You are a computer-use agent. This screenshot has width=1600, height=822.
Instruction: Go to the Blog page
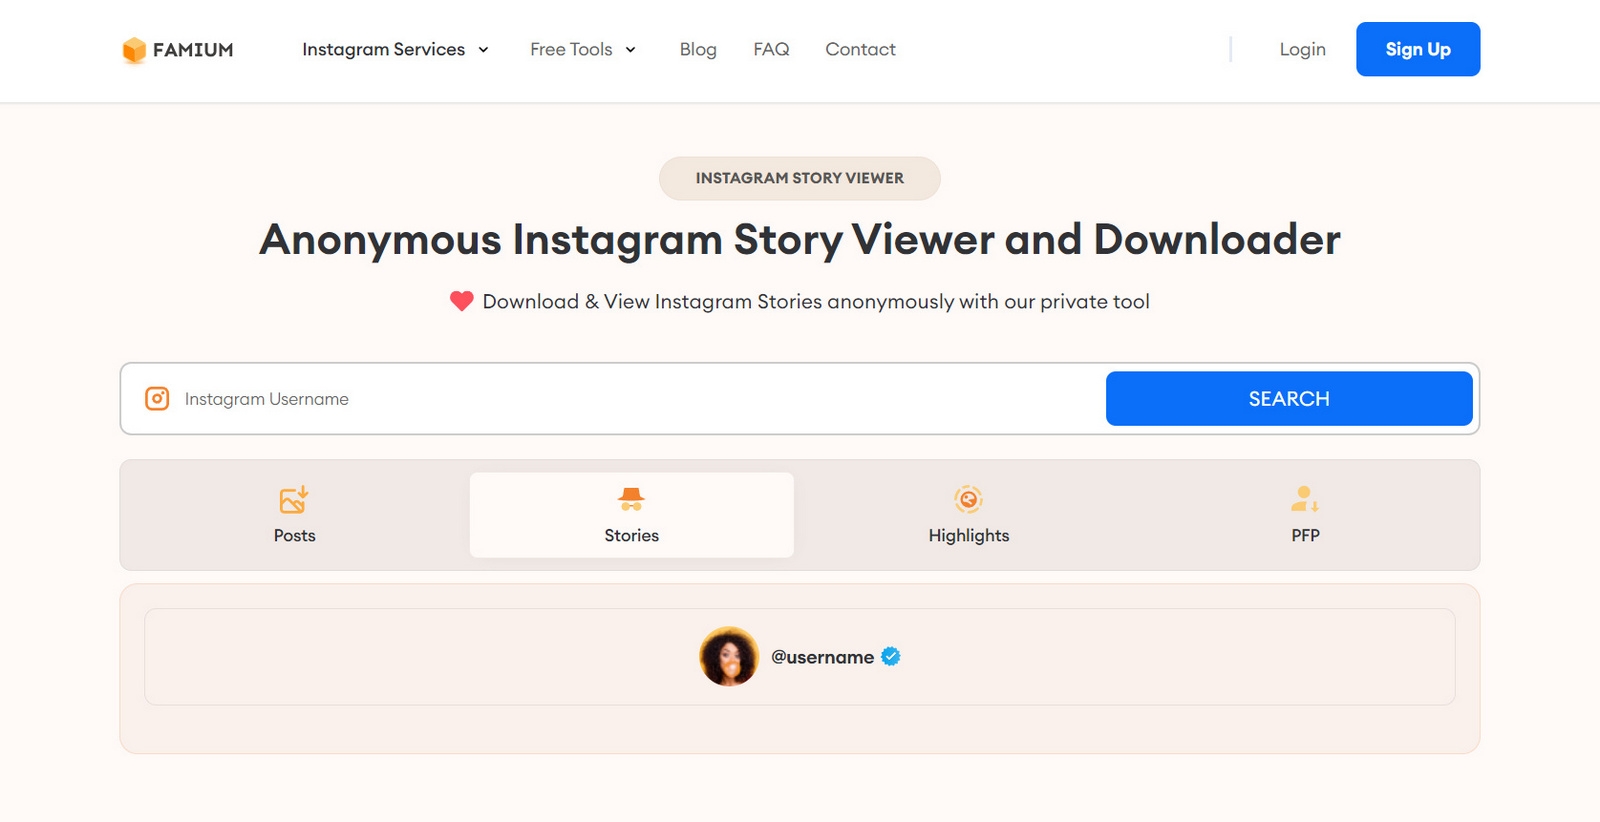point(698,49)
